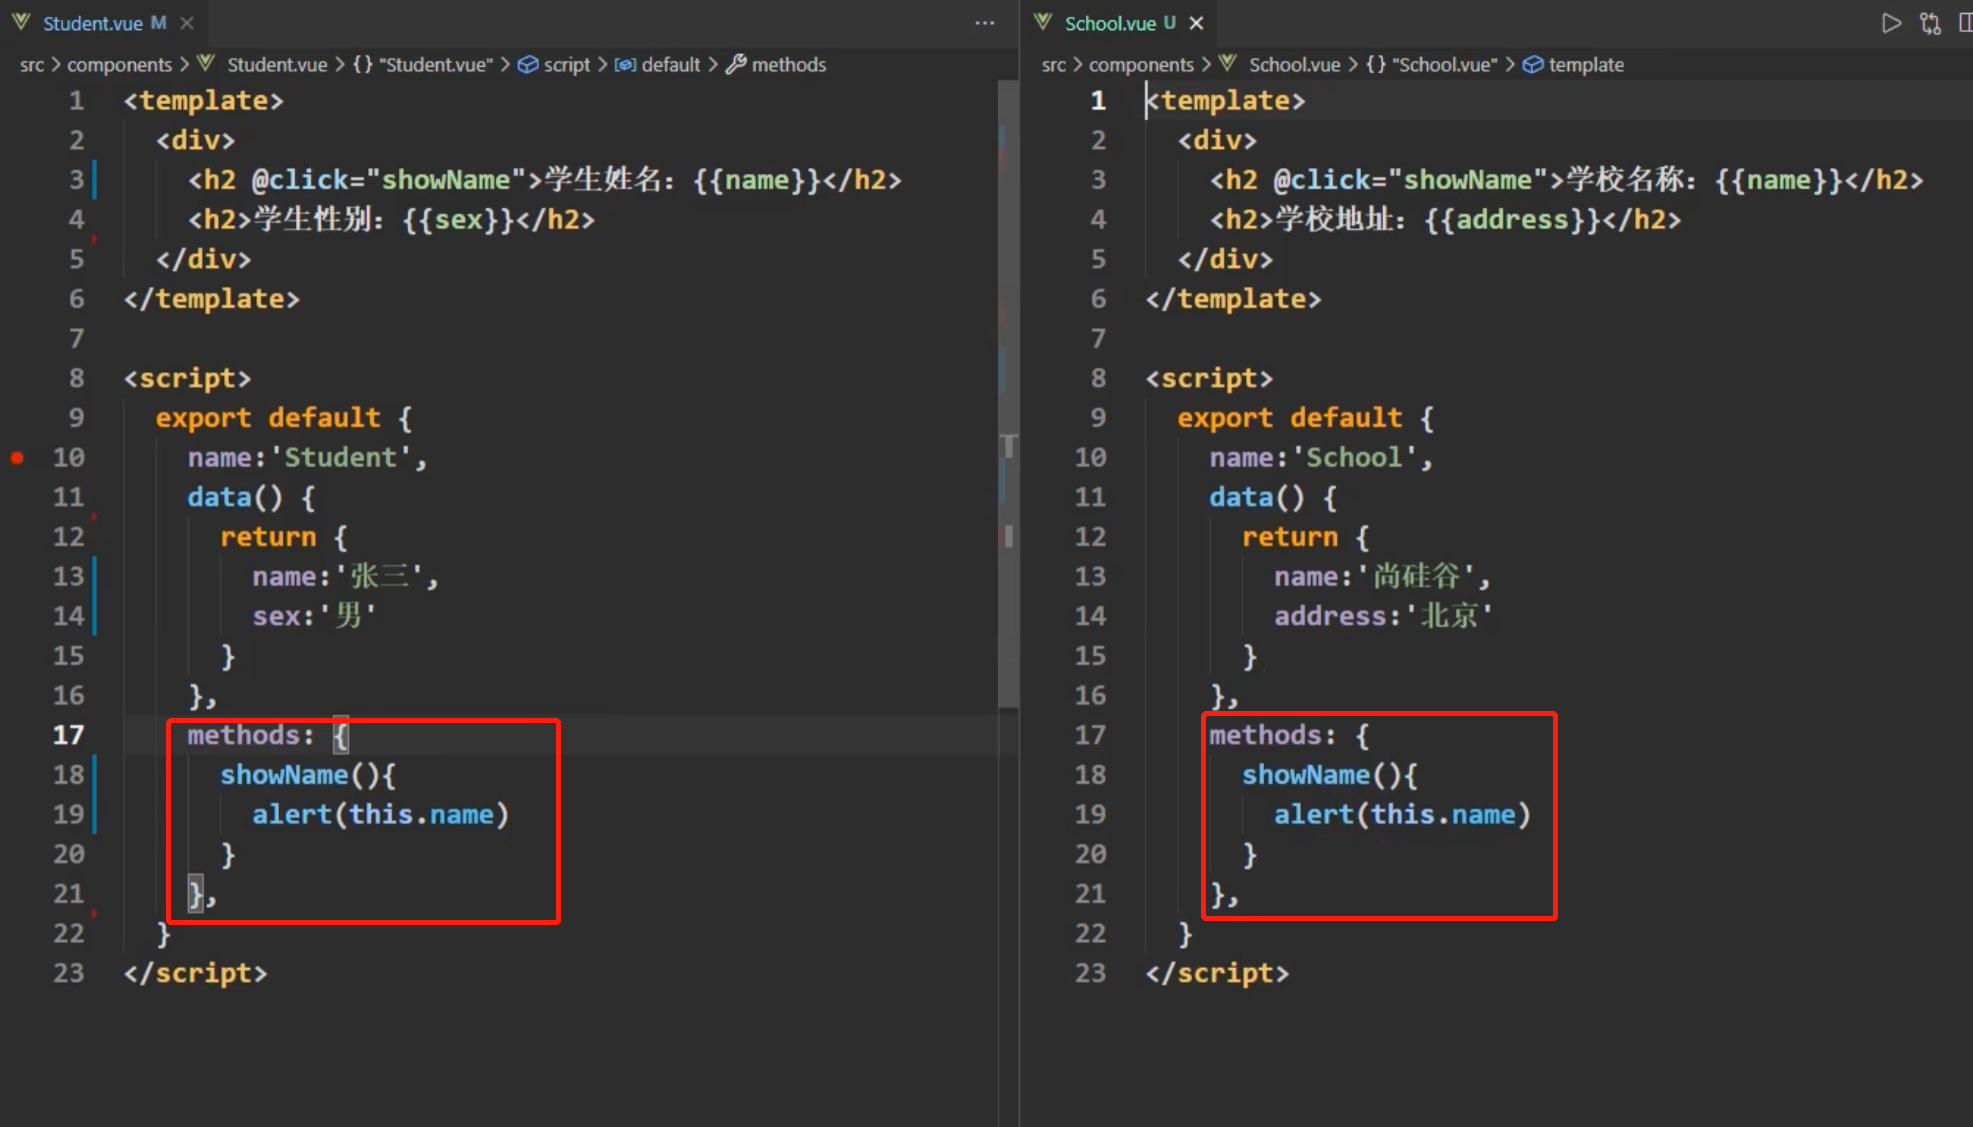Click 'data()' in School.vue line 11
1973x1127 pixels.
[x=1257, y=497]
